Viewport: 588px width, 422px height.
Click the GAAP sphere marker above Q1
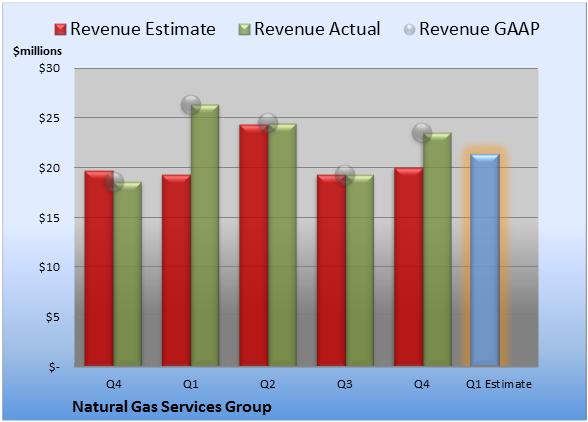tap(191, 105)
